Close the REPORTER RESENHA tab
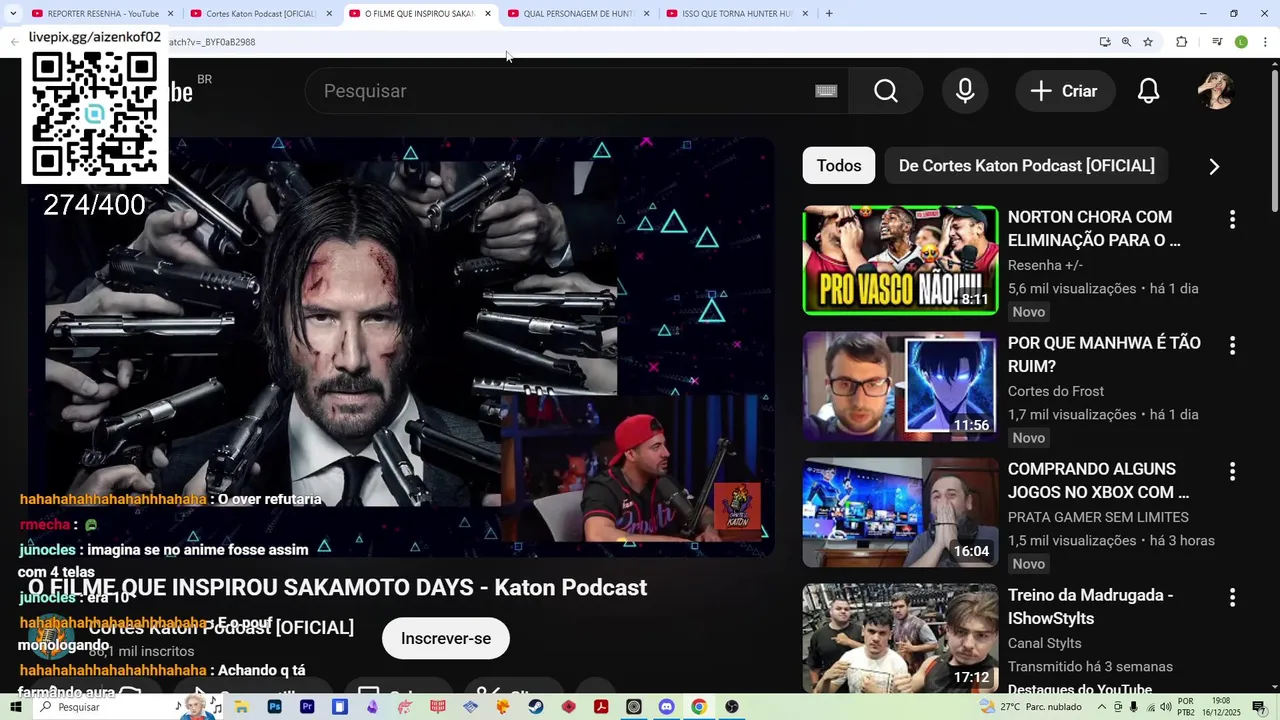The image size is (1280, 720). click(x=170, y=14)
